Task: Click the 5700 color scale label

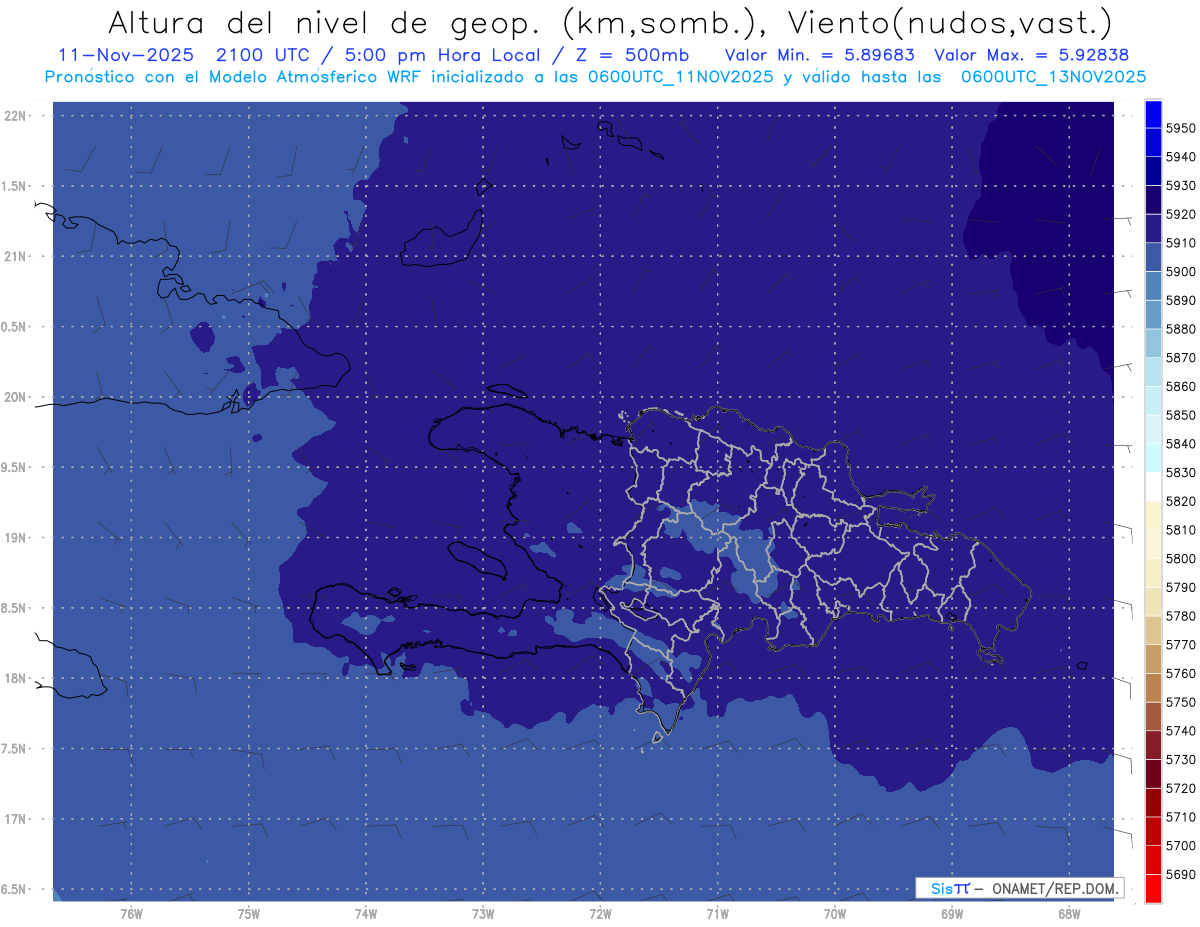Action: click(x=1180, y=845)
